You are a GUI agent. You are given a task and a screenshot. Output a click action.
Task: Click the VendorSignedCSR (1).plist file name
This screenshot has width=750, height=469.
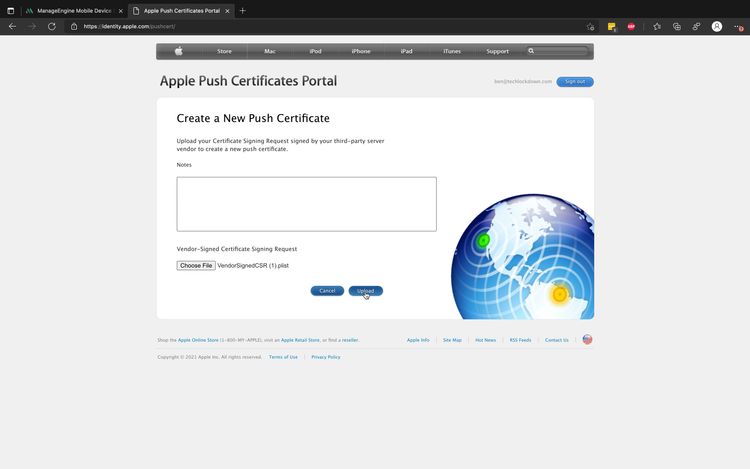[253, 265]
